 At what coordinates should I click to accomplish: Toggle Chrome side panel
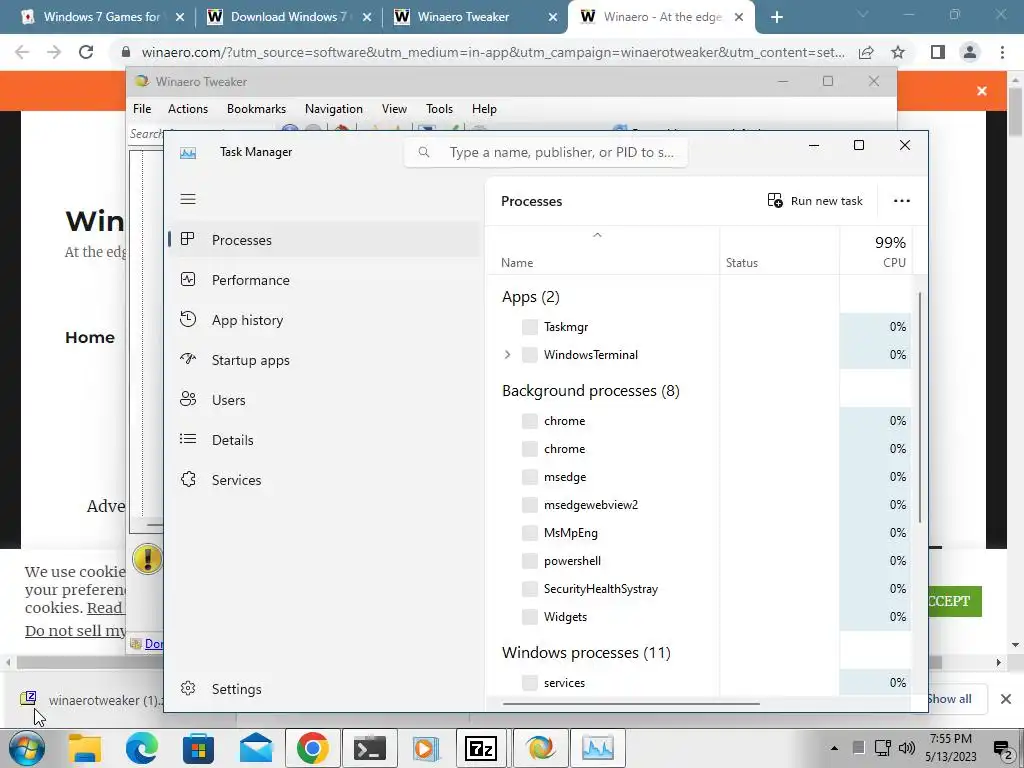938,52
